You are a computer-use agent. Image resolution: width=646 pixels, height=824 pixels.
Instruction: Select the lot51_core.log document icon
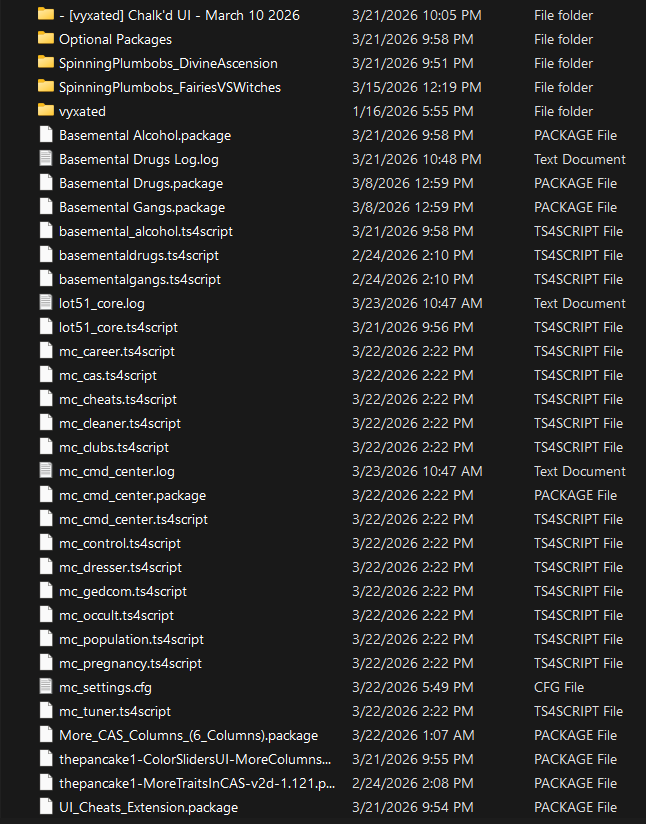[x=46, y=303]
